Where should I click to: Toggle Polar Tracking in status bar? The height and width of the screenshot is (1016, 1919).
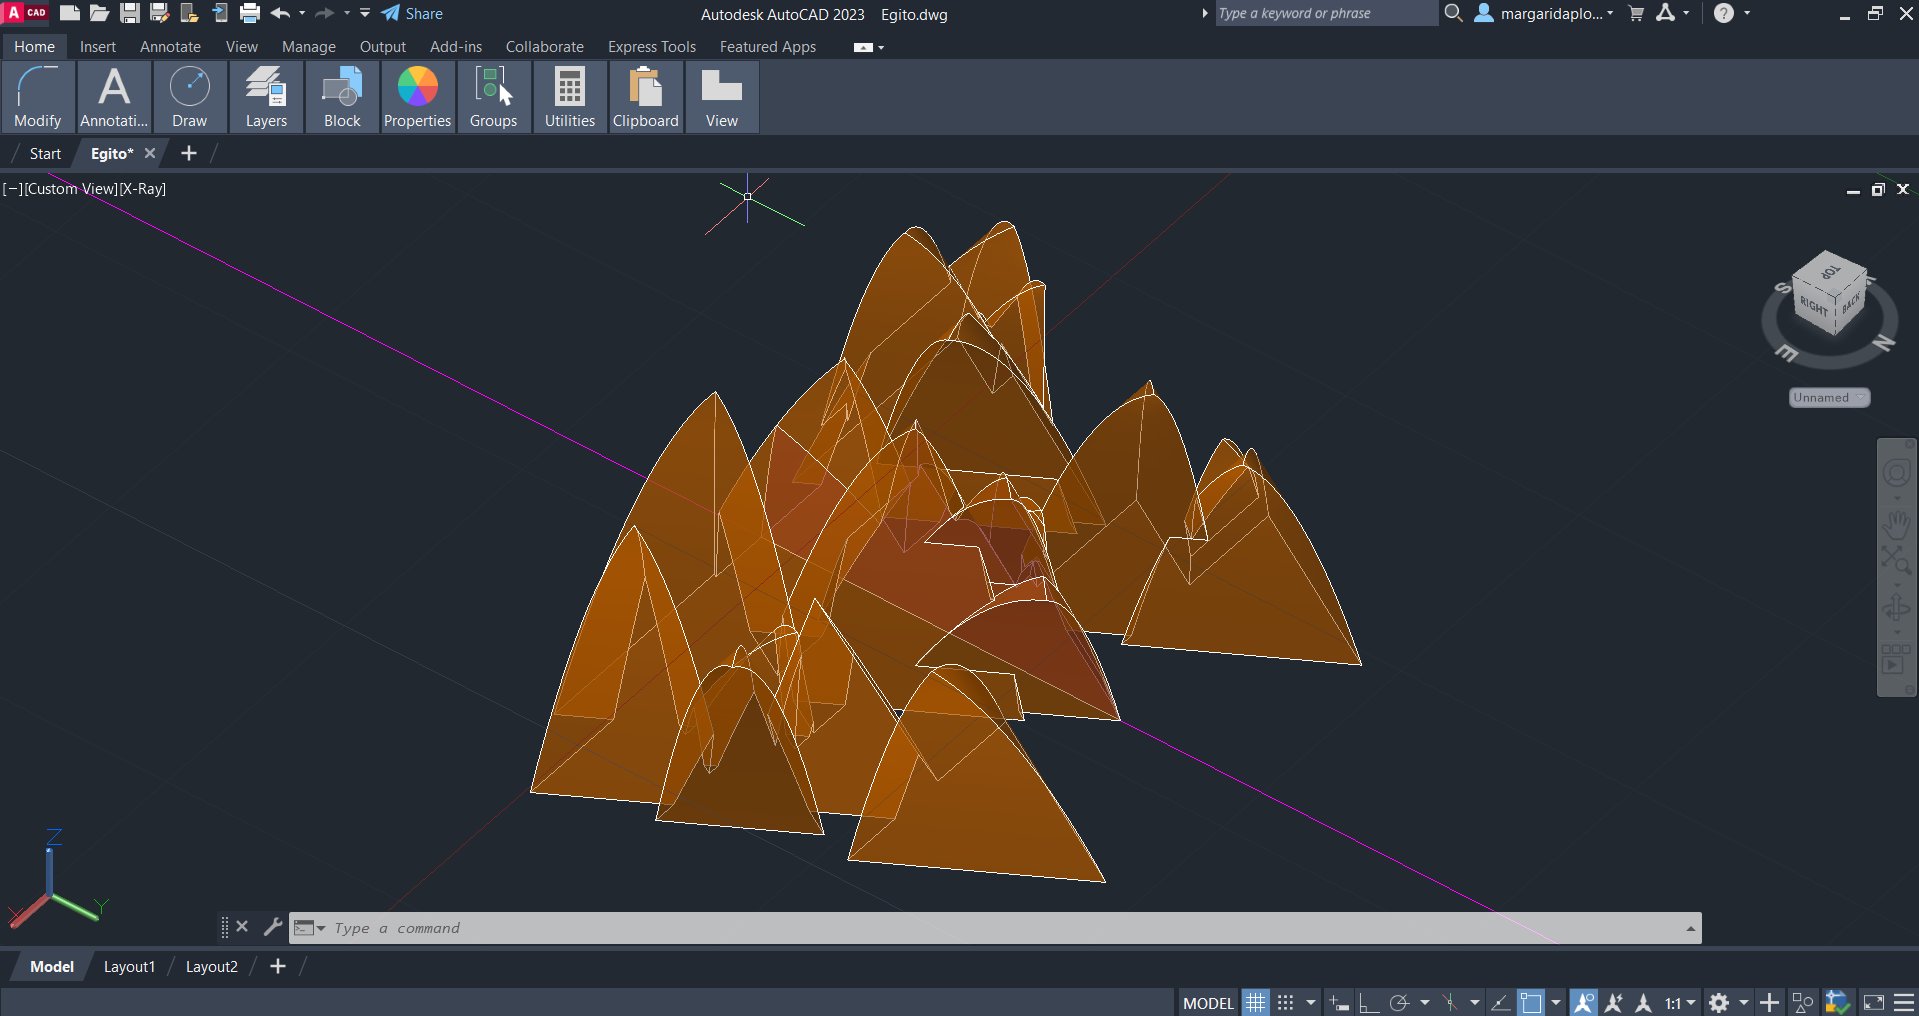[x=1399, y=1002]
